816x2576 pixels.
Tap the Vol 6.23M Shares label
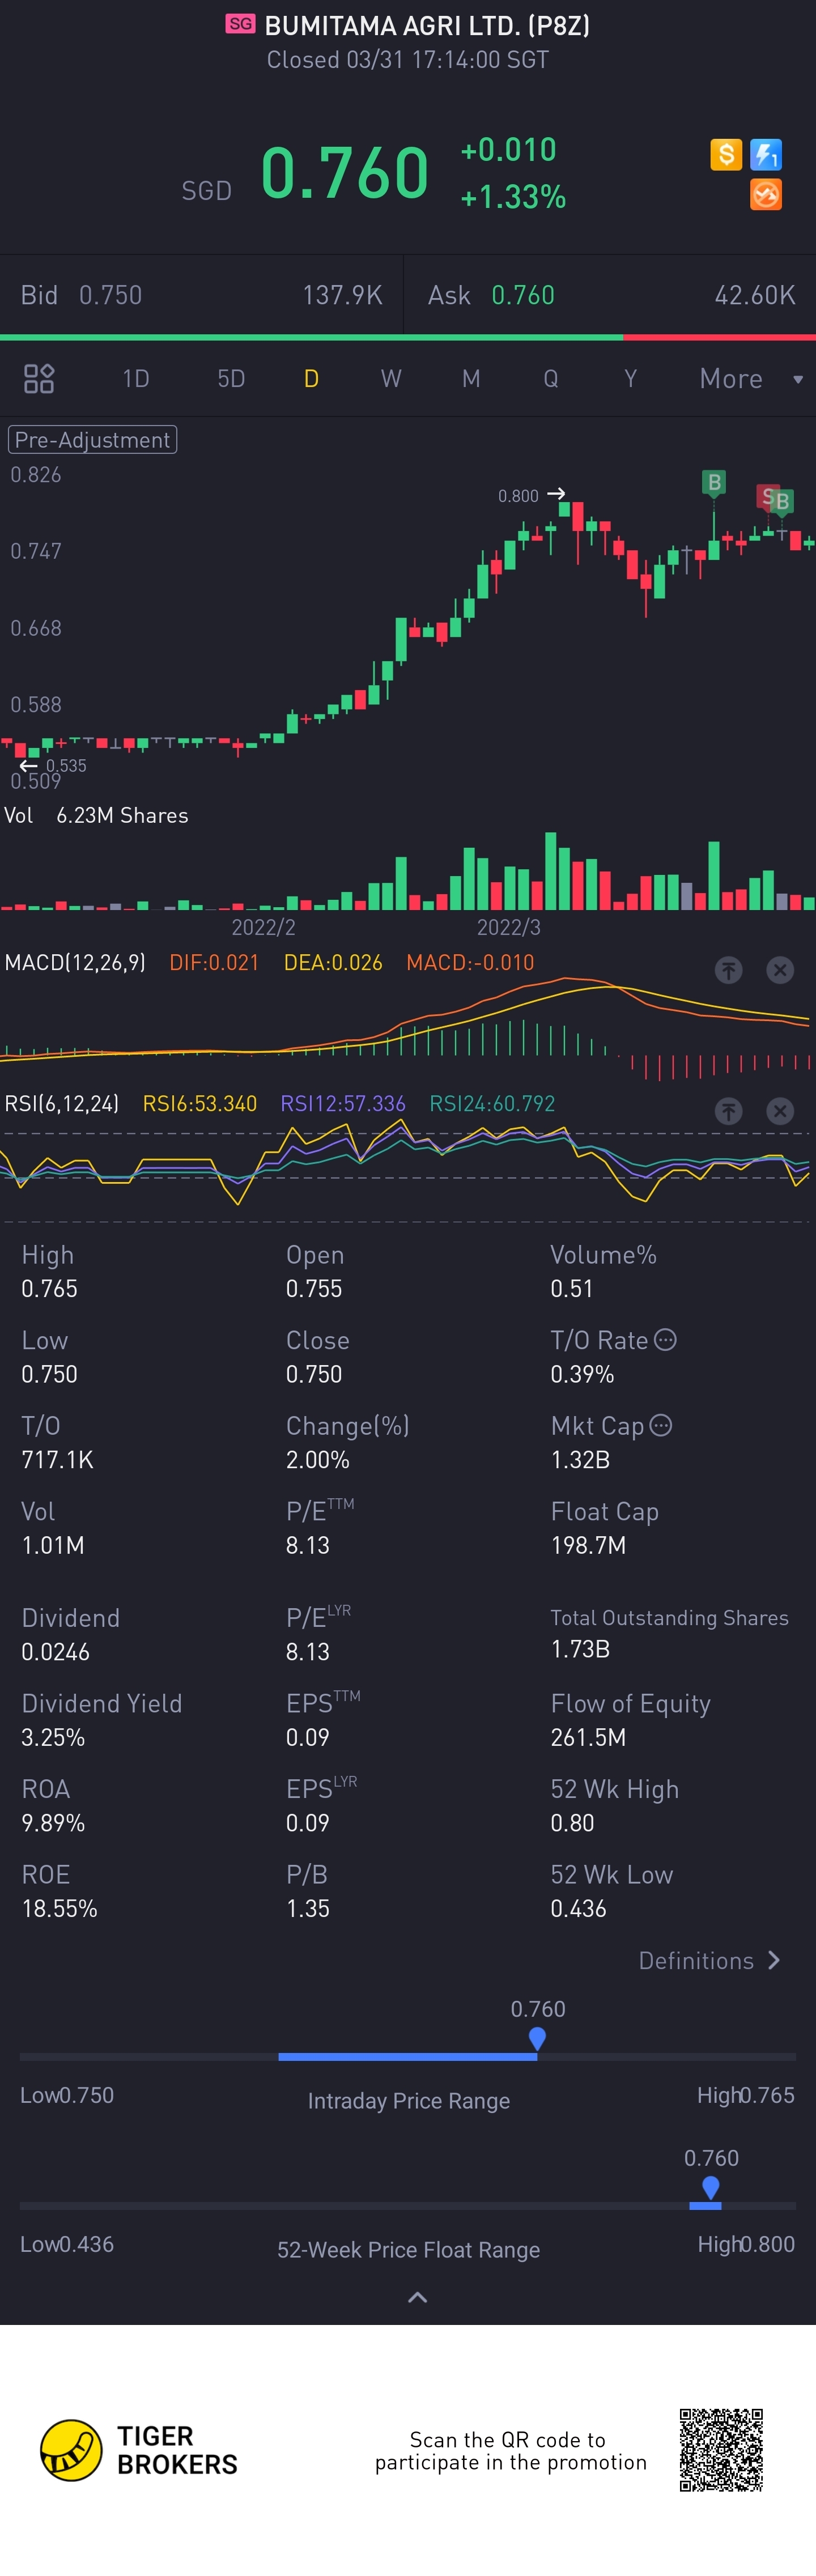(x=96, y=816)
